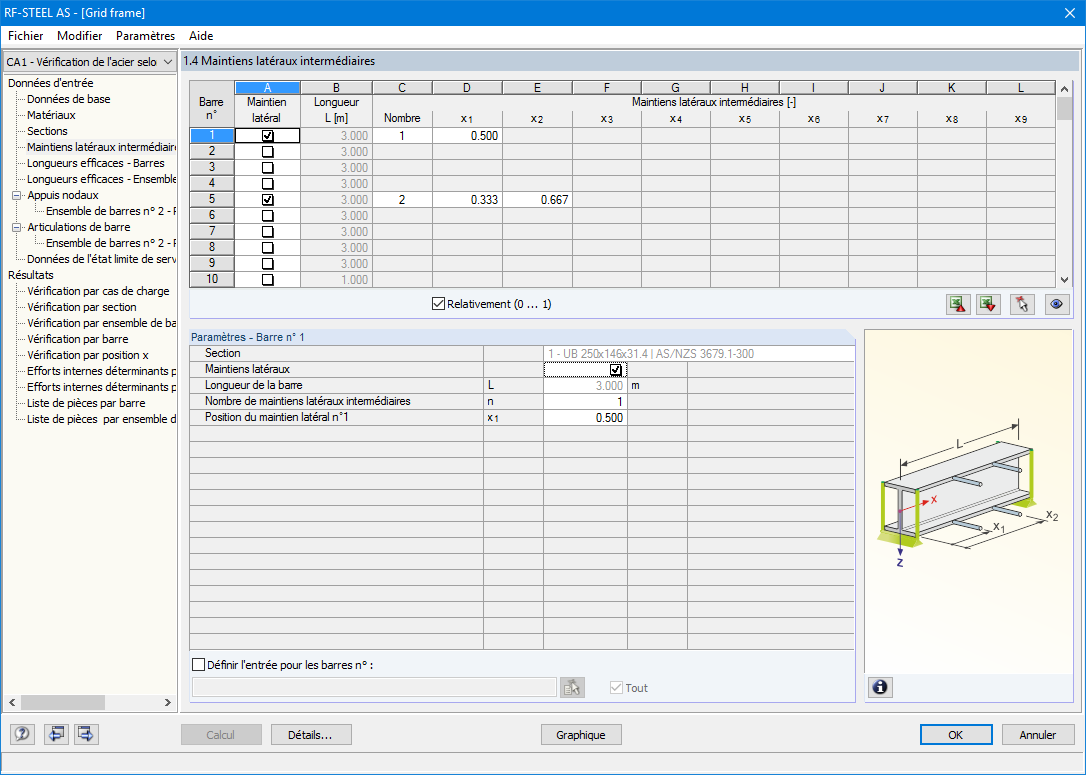1086x775 pixels.
Task: Select Vérification par position x
Action: 88,355
